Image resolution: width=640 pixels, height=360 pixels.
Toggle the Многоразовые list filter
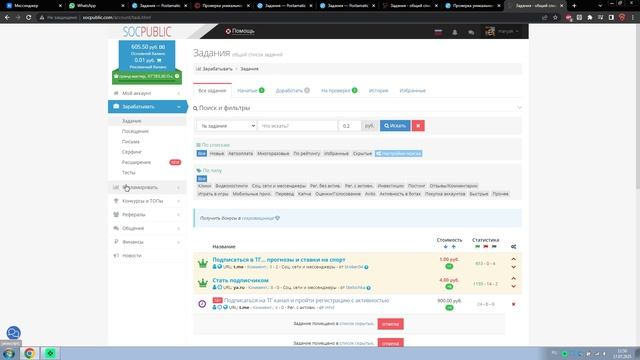click(x=273, y=153)
